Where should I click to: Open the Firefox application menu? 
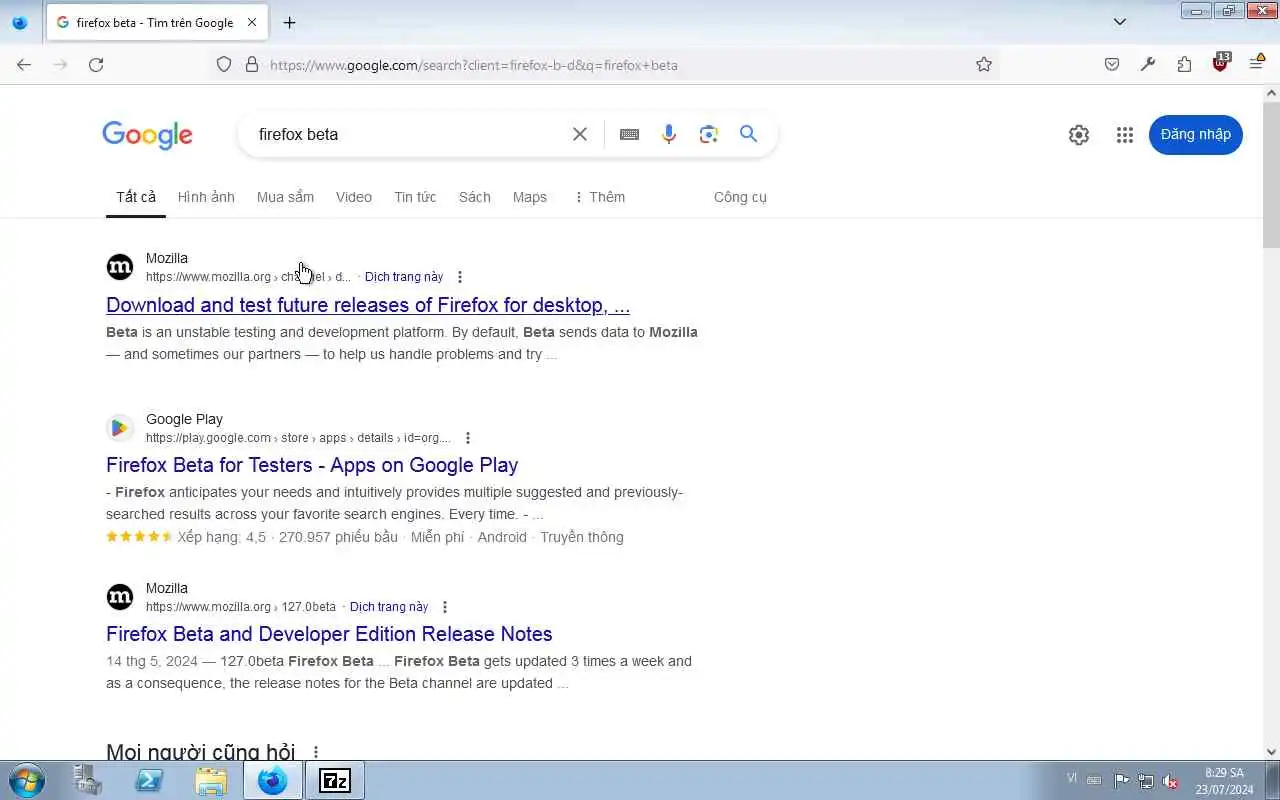pyautogui.click(x=1257, y=63)
